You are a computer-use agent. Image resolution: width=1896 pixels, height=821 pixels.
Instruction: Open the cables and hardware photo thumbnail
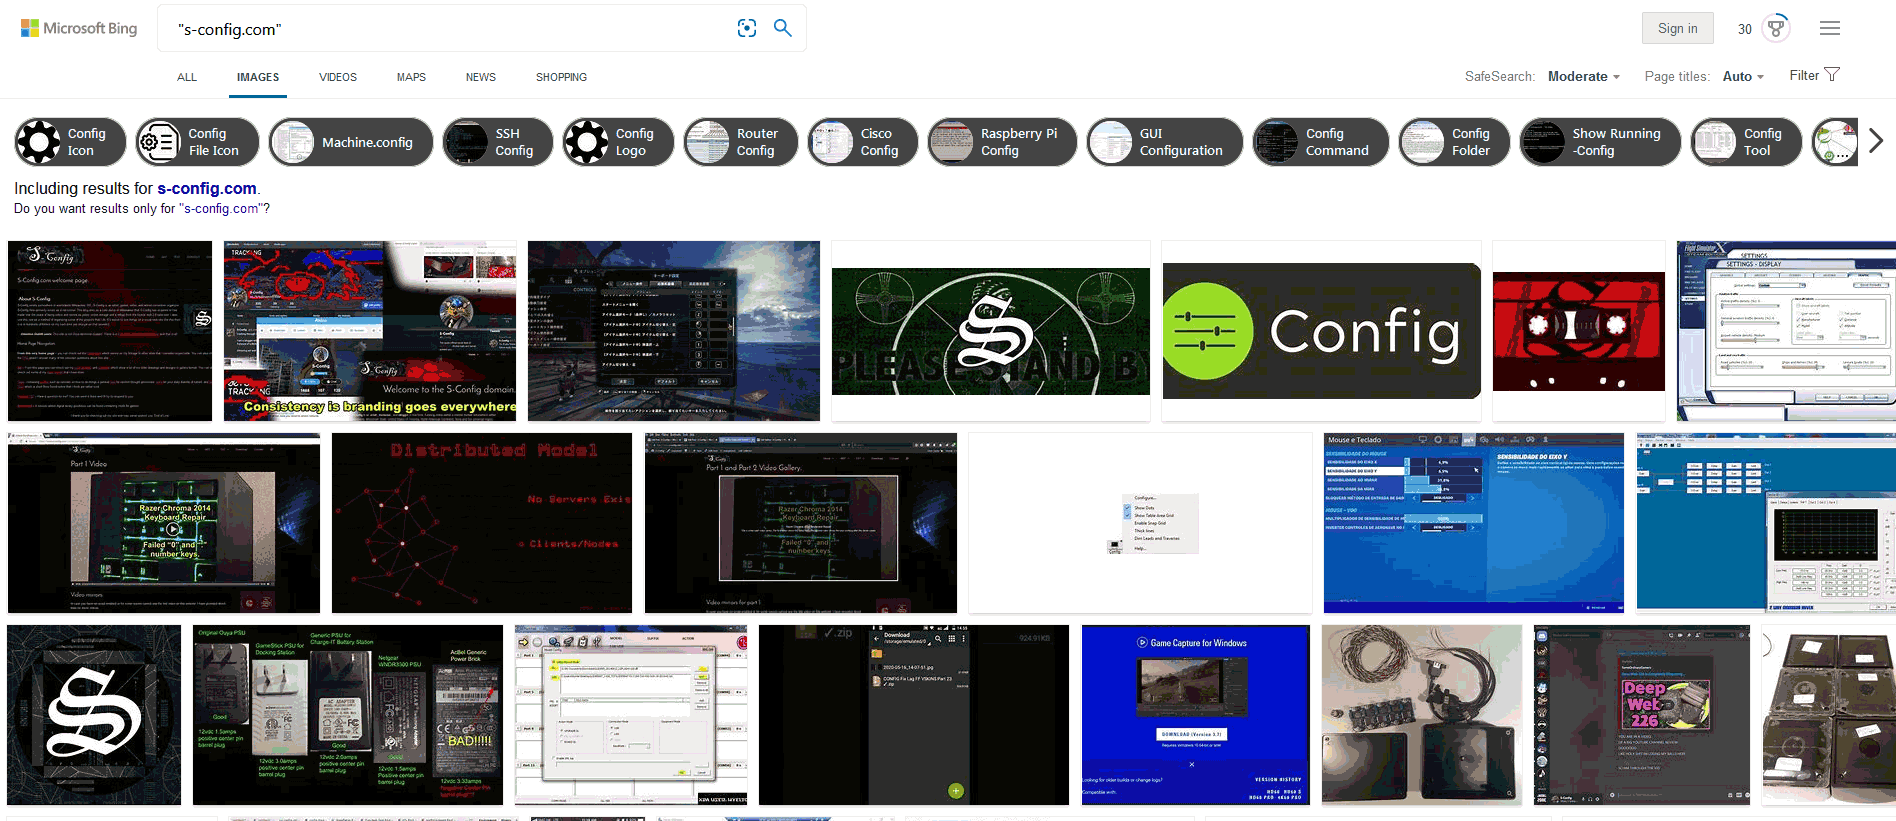click(1422, 715)
